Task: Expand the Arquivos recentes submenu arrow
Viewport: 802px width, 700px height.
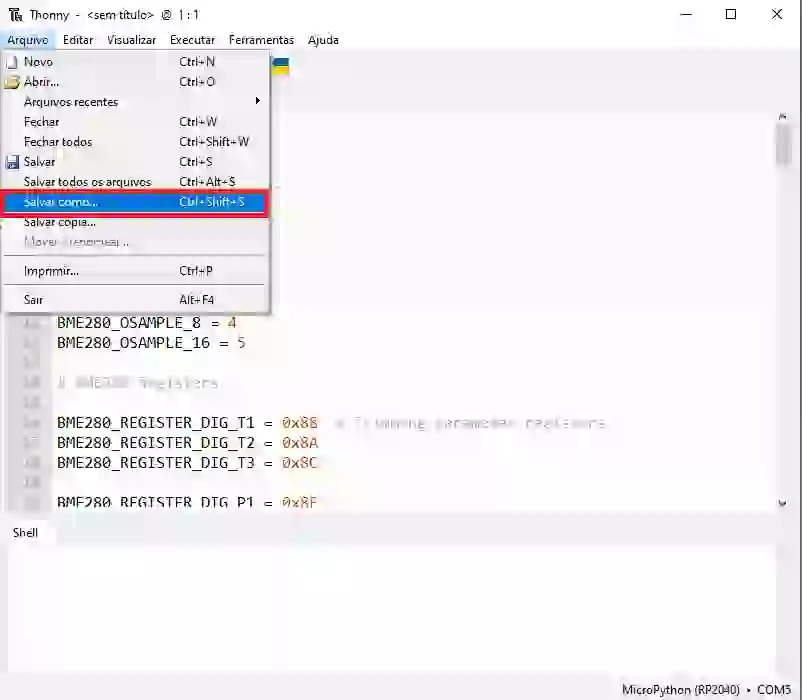Action: coord(257,102)
